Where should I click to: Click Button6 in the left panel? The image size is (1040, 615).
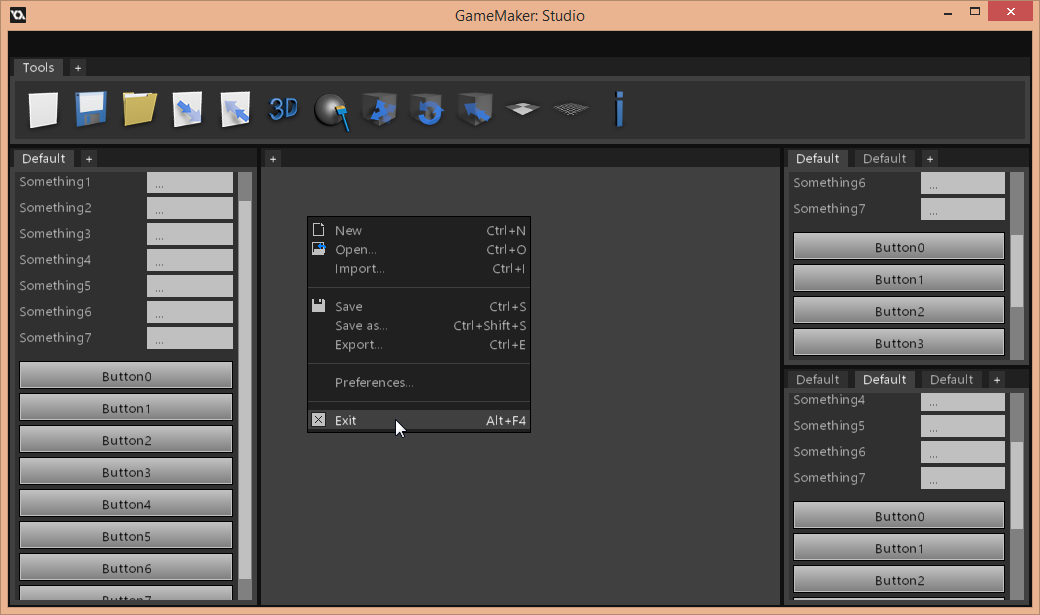pyautogui.click(x=126, y=567)
